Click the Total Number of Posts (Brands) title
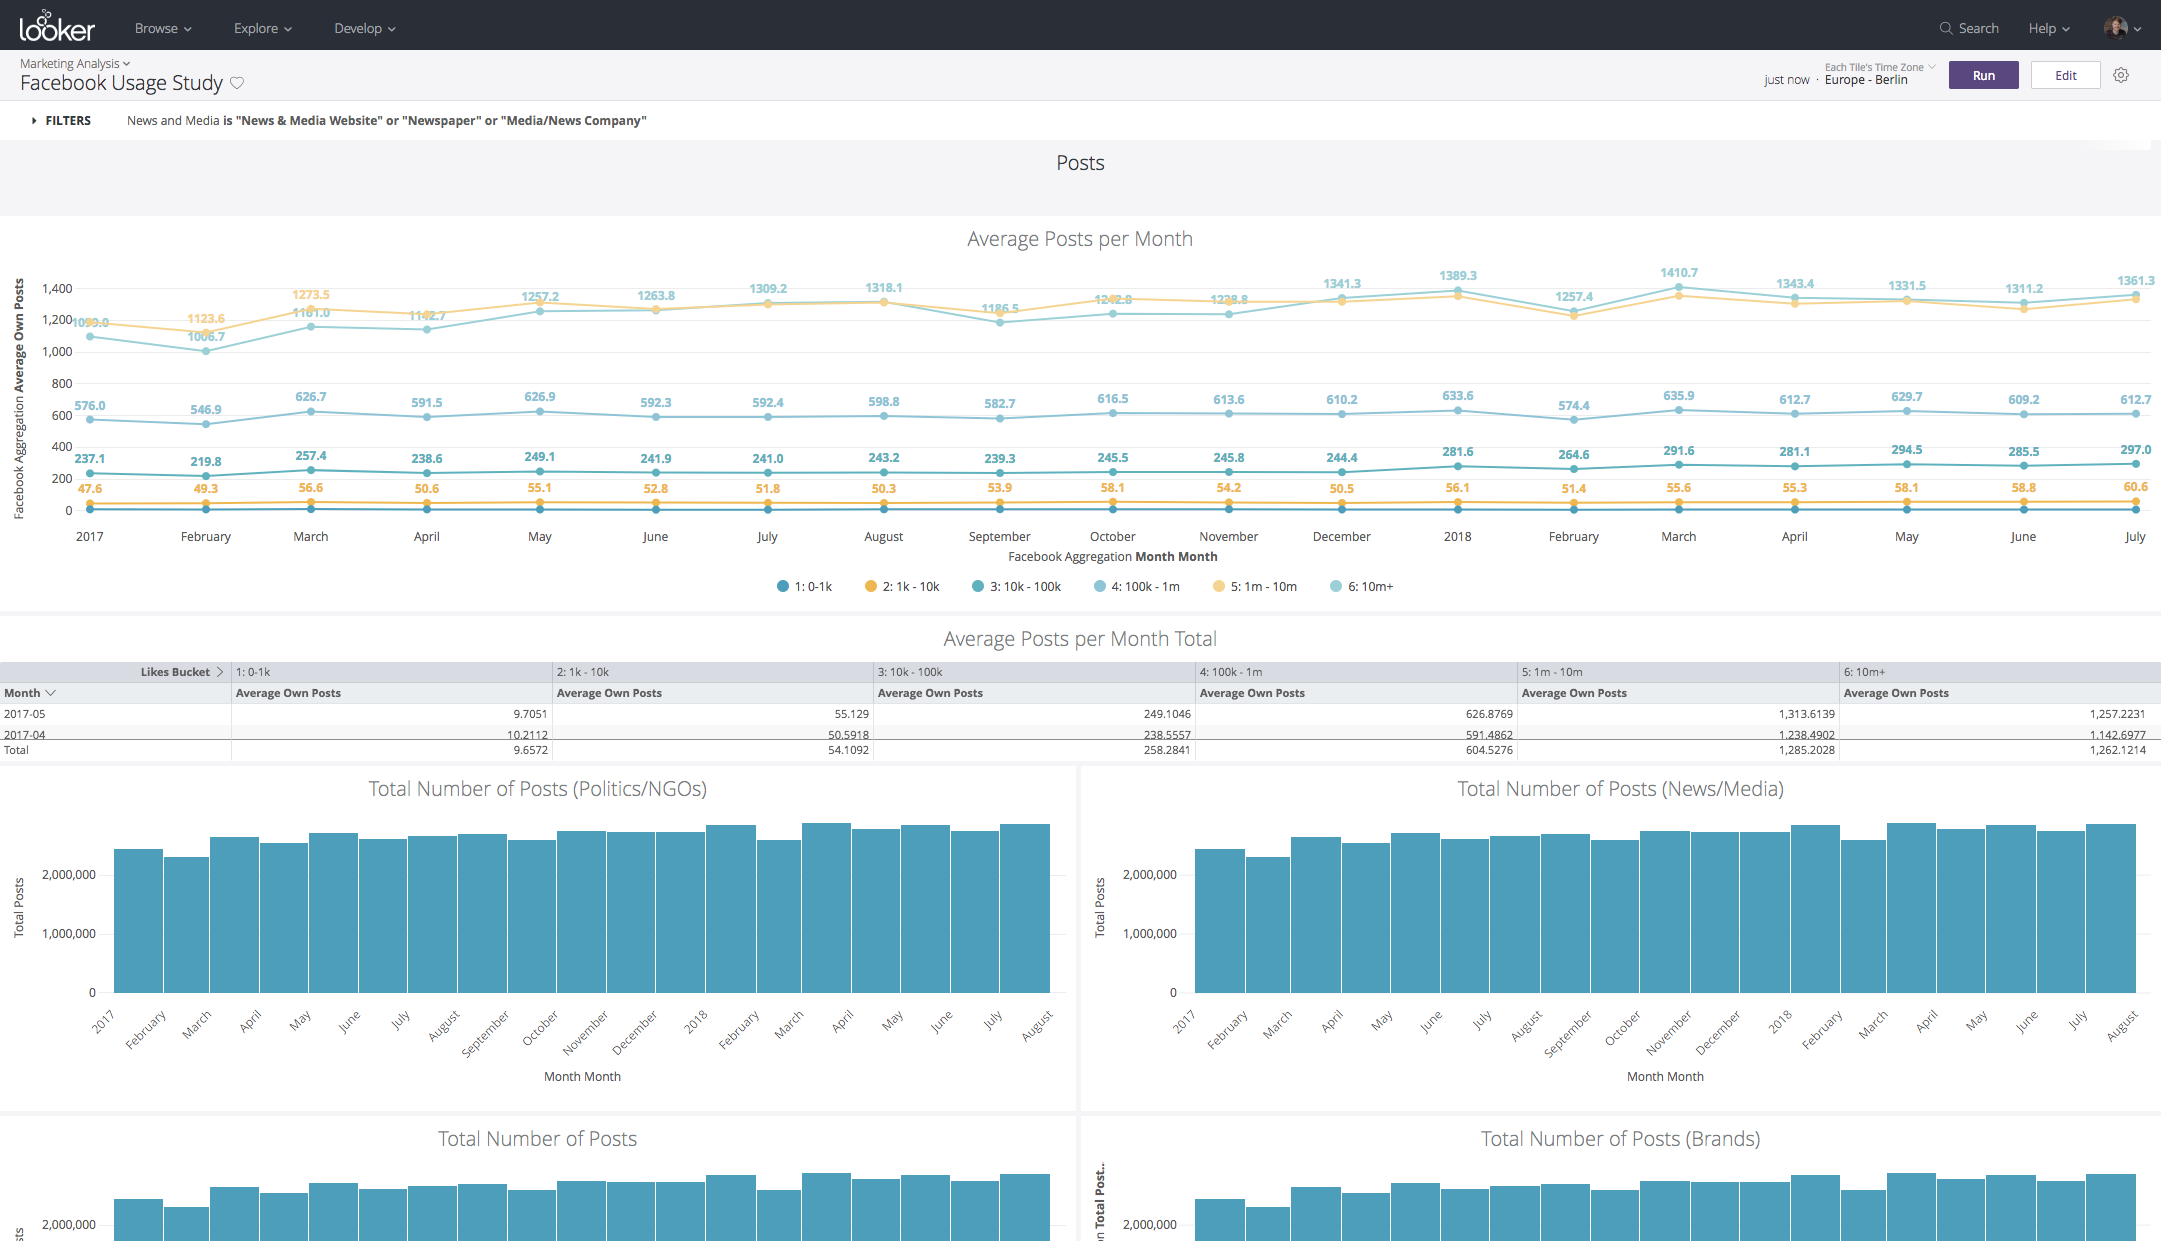The width and height of the screenshot is (2161, 1241). (1620, 1139)
